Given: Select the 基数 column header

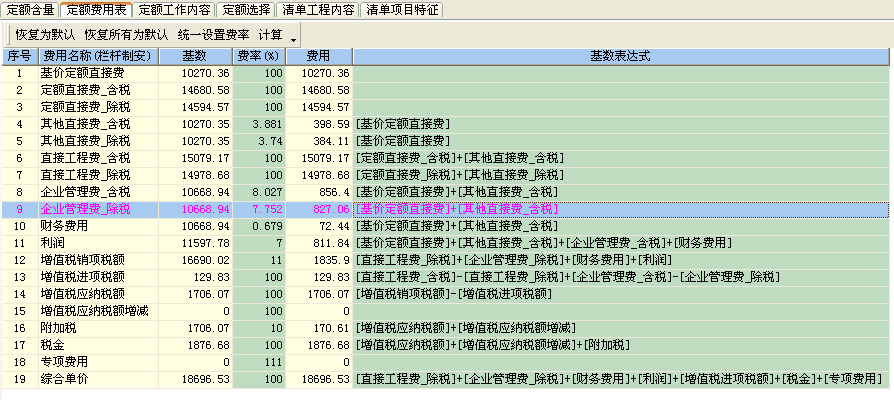Looking at the screenshot, I should (195, 56).
